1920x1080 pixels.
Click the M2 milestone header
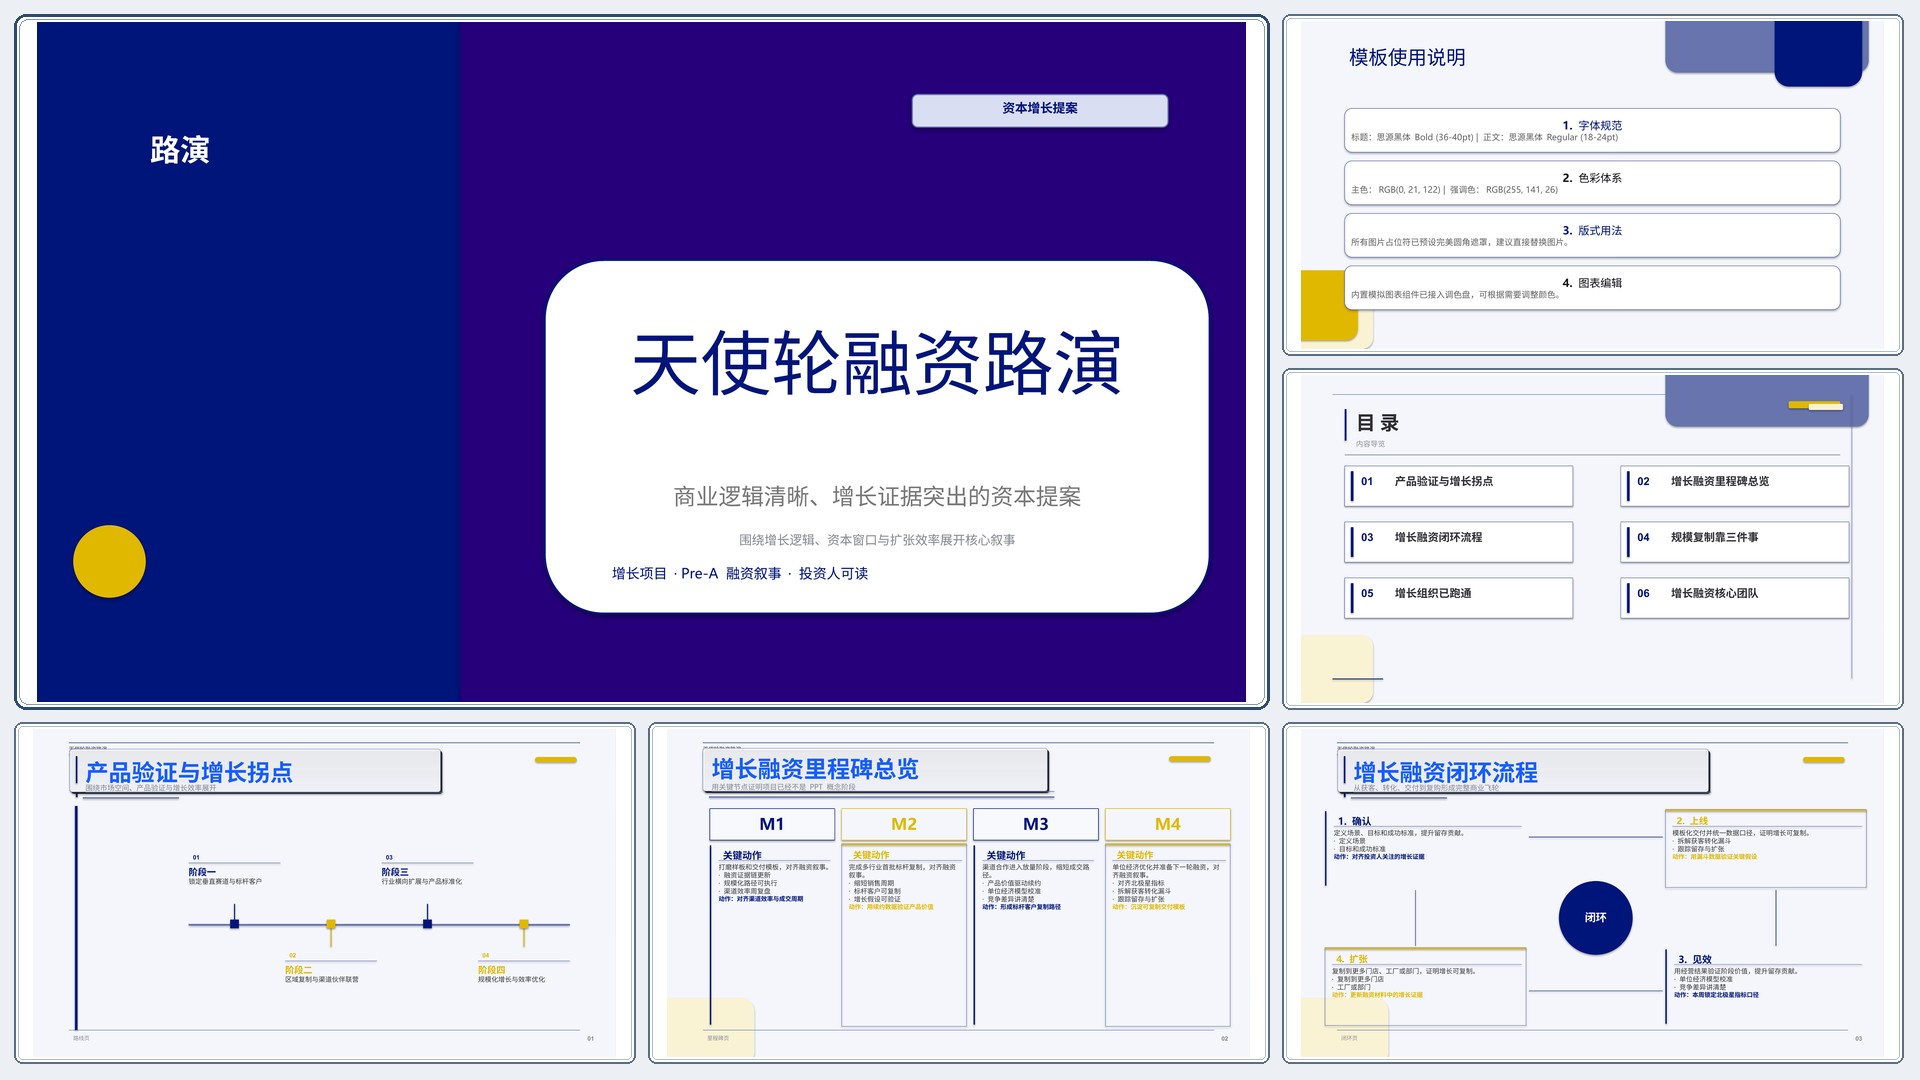pos(904,824)
